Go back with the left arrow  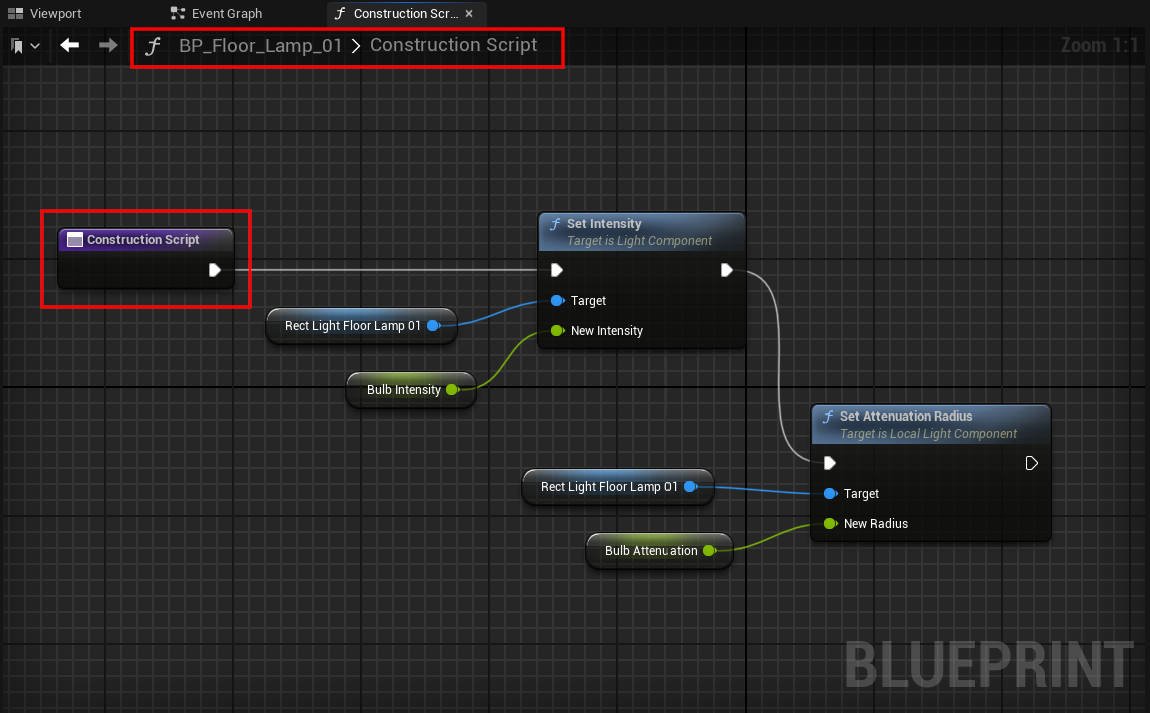click(70, 45)
